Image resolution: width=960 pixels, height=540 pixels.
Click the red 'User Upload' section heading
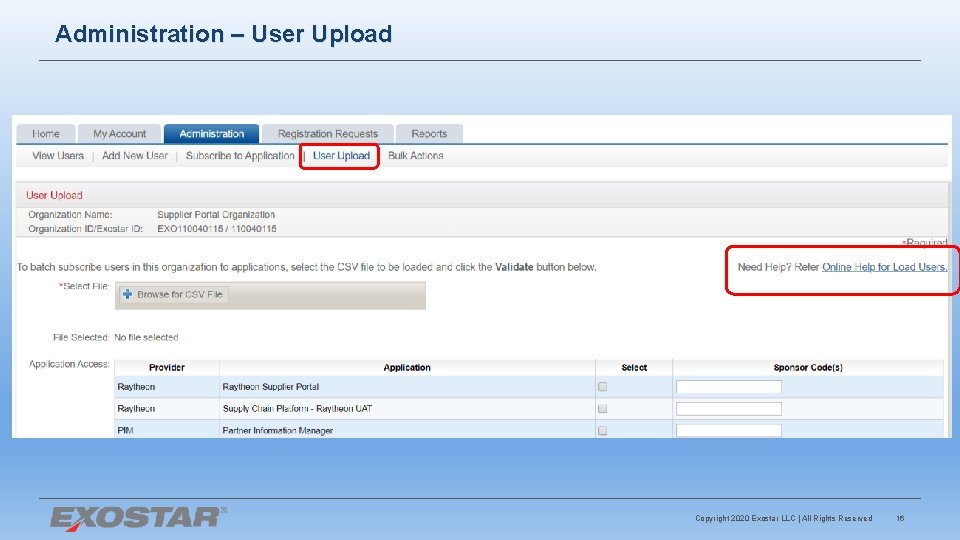click(x=54, y=195)
